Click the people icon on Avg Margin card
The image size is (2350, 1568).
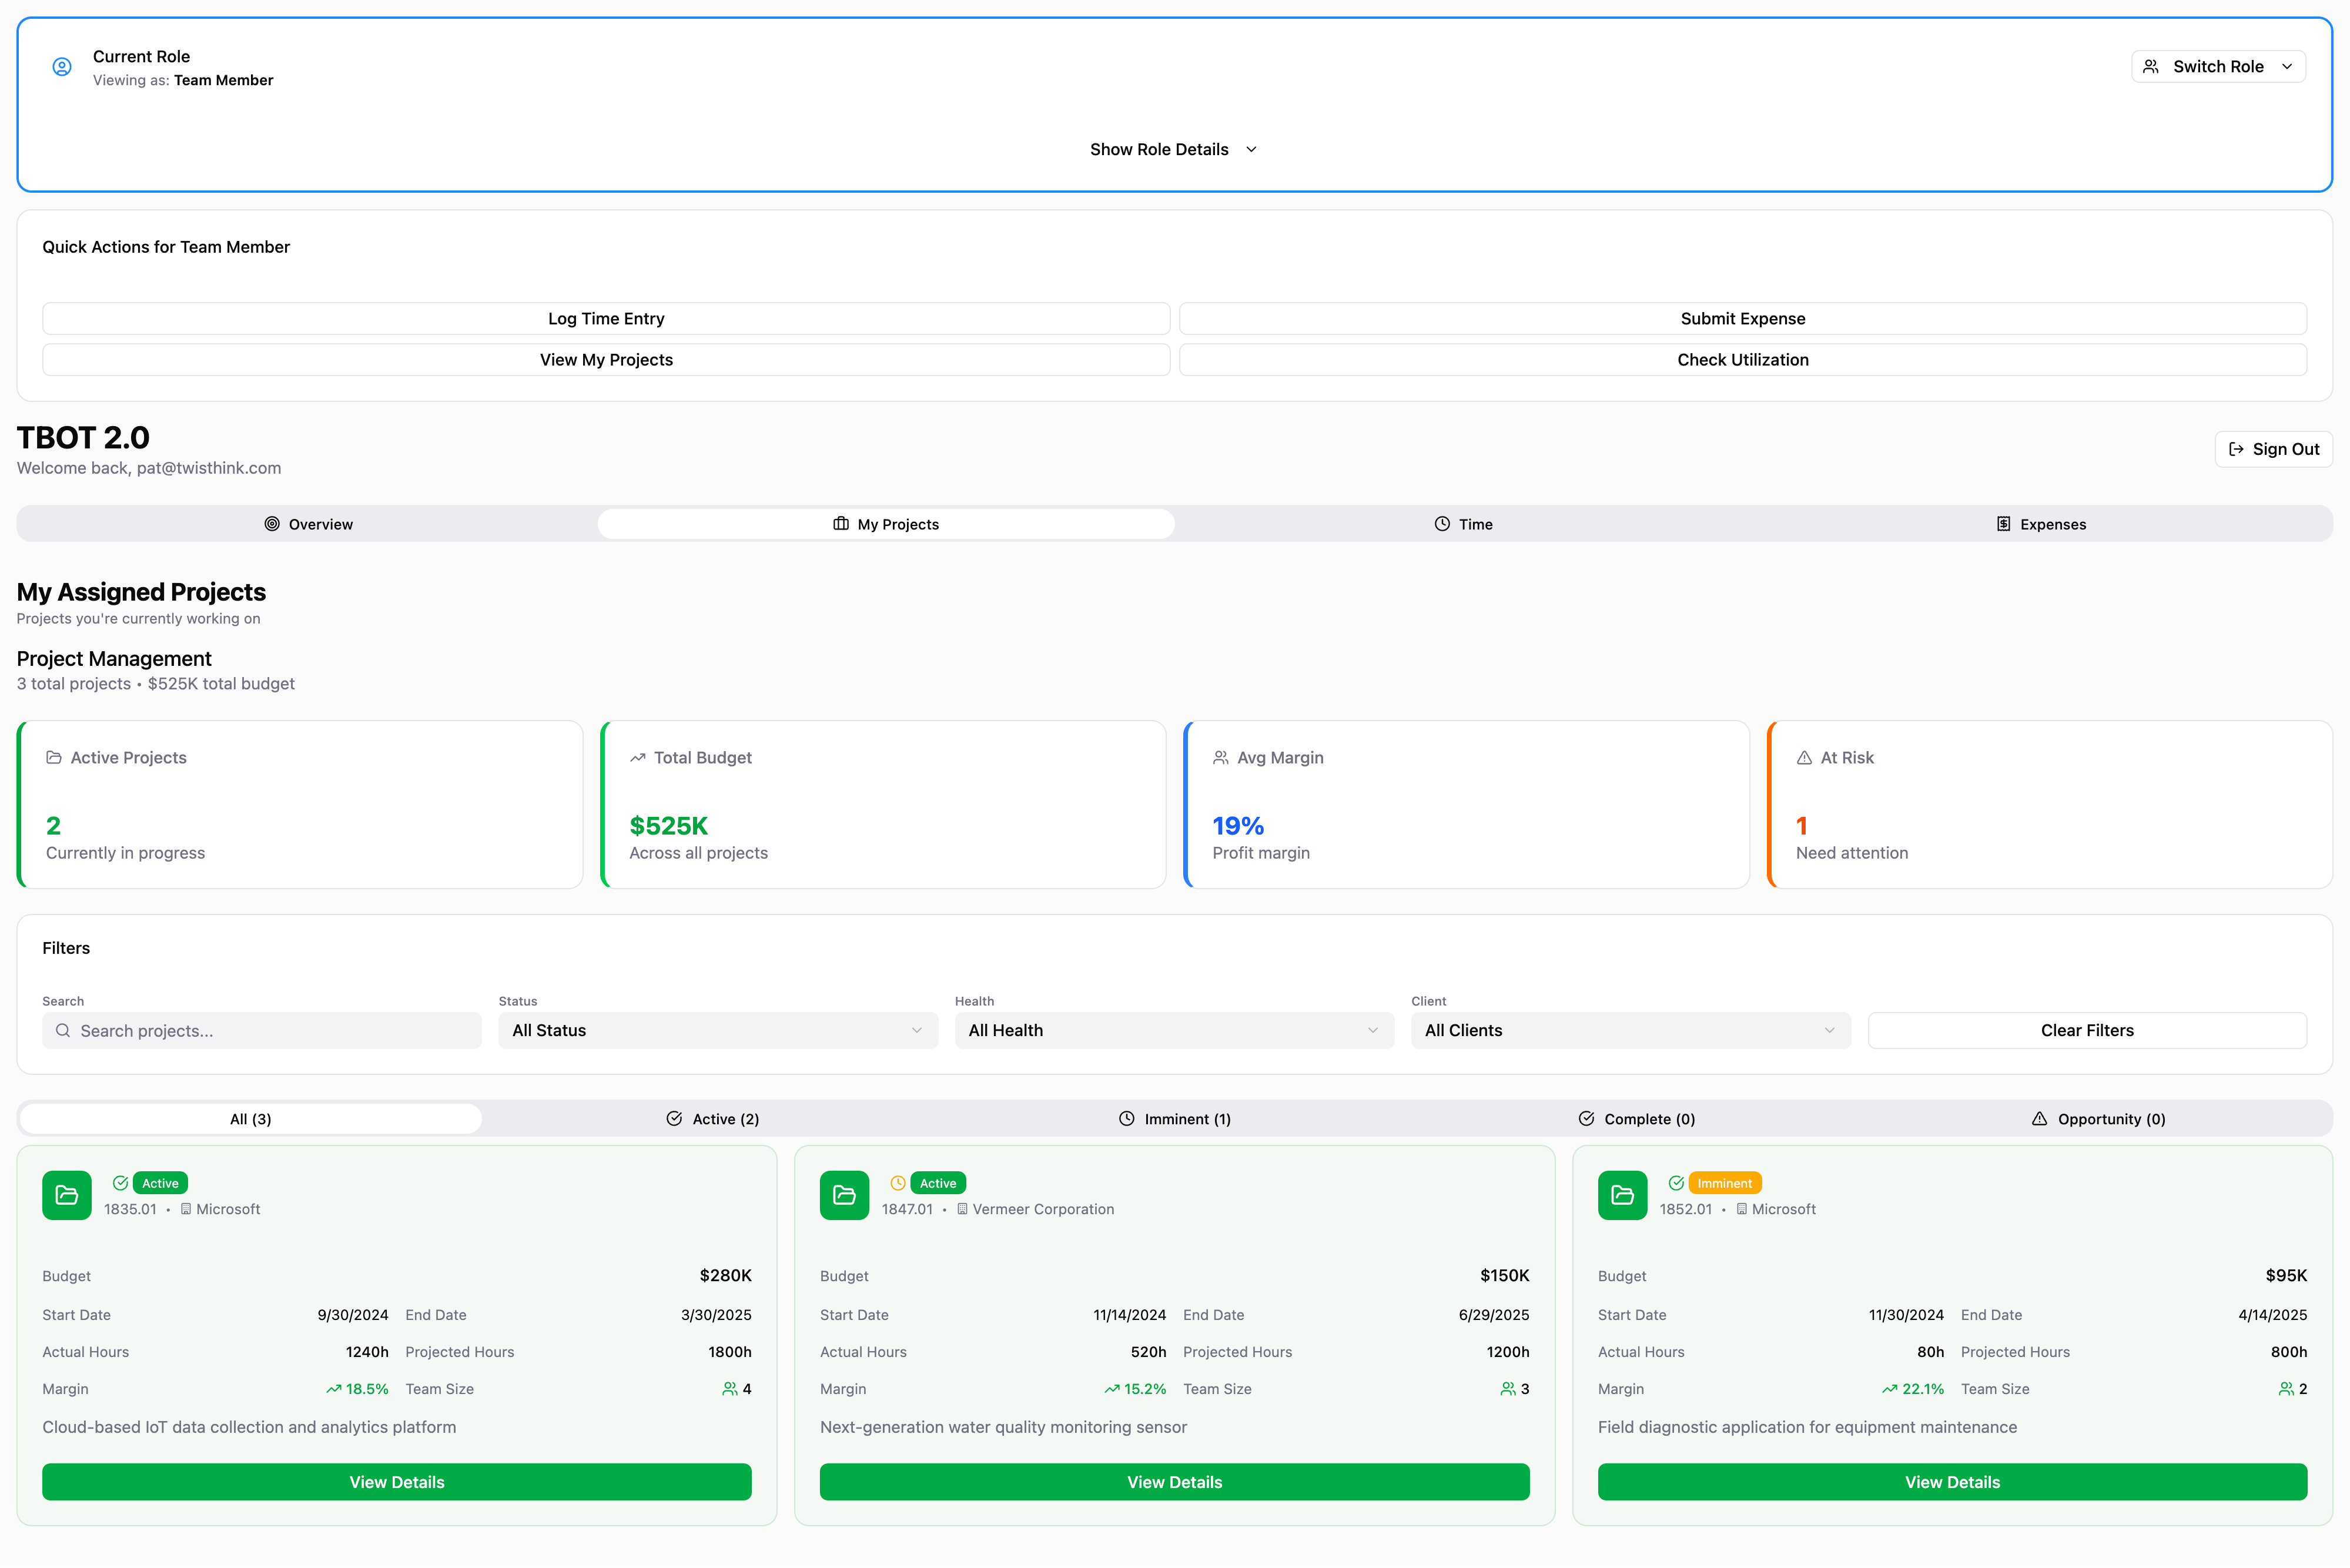1221,758
